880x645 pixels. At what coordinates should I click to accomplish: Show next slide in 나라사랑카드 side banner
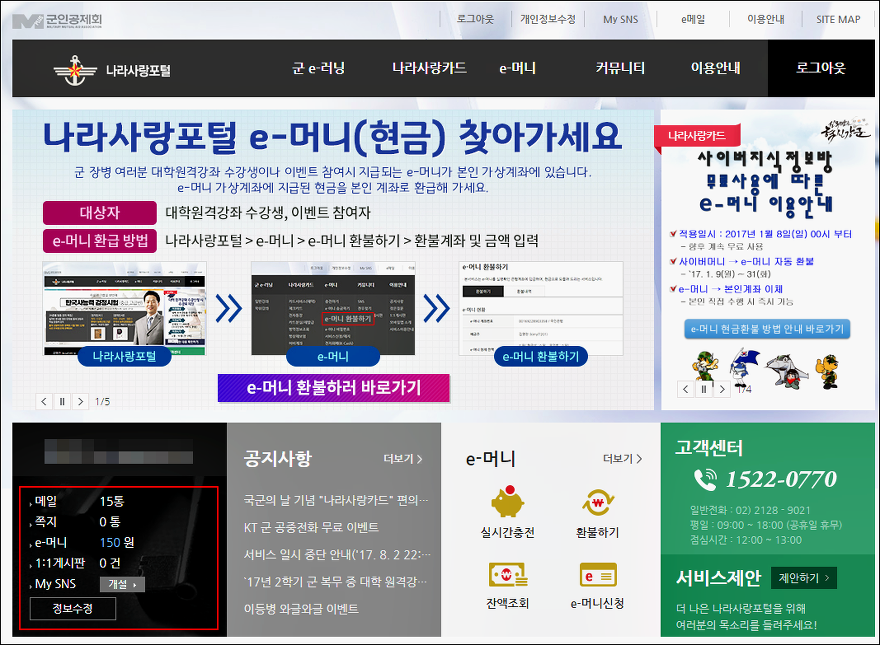pos(722,388)
